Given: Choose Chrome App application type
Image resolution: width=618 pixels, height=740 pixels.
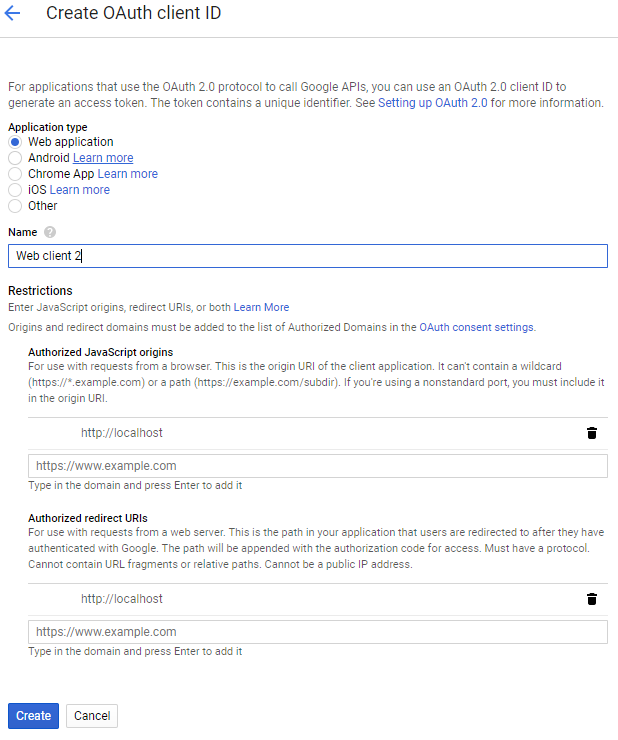Looking at the screenshot, I should (x=15, y=174).
